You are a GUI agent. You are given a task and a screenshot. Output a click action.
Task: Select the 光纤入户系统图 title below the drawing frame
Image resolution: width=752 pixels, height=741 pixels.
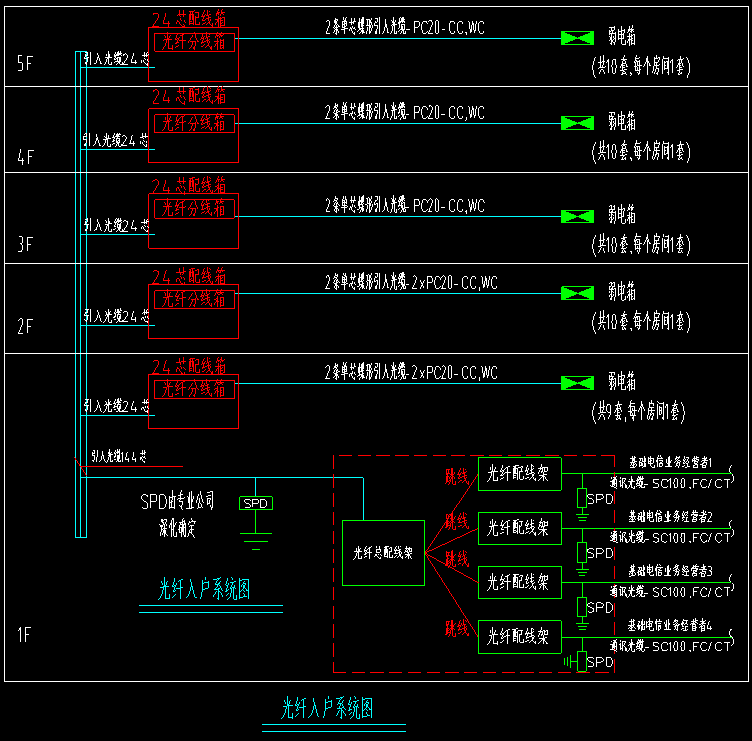pyautogui.click(x=327, y=708)
